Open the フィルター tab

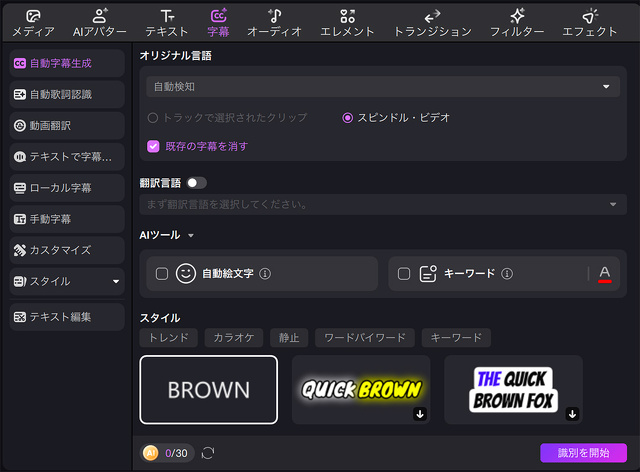point(517,23)
